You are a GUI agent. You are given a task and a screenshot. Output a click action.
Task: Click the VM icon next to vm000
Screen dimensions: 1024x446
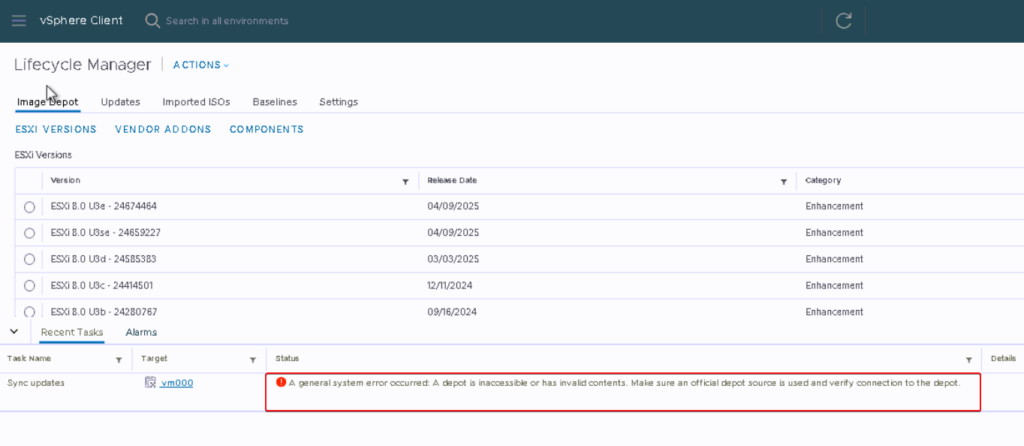(150, 383)
